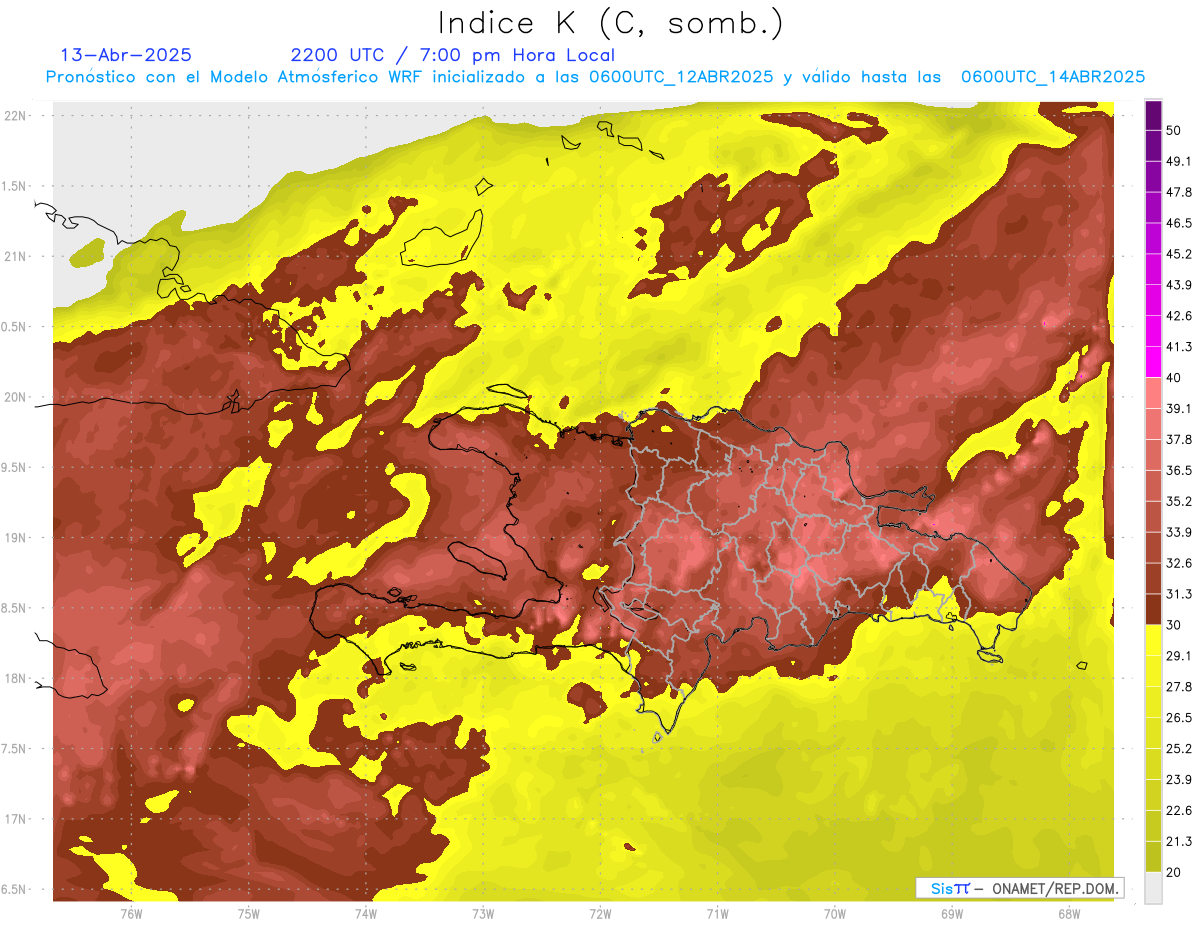
Task: Click the 70W longitude label
Action: pyautogui.click(x=835, y=913)
